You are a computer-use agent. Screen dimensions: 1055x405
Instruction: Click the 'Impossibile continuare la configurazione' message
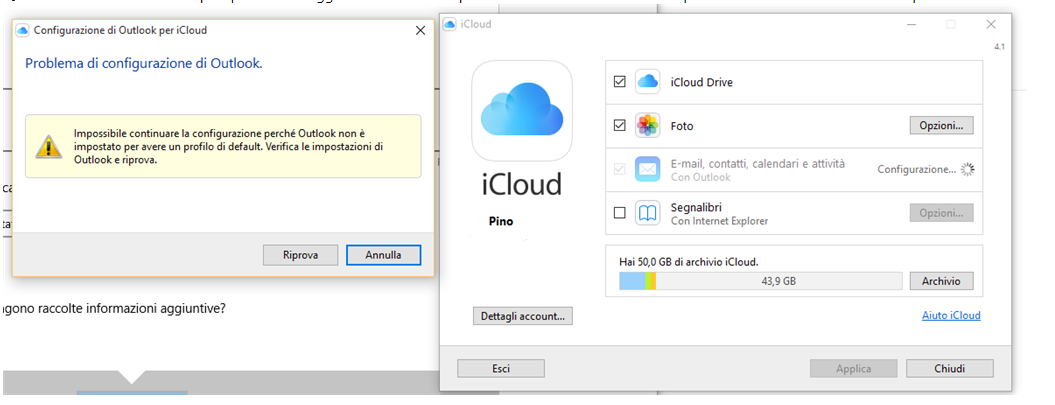coord(229,146)
